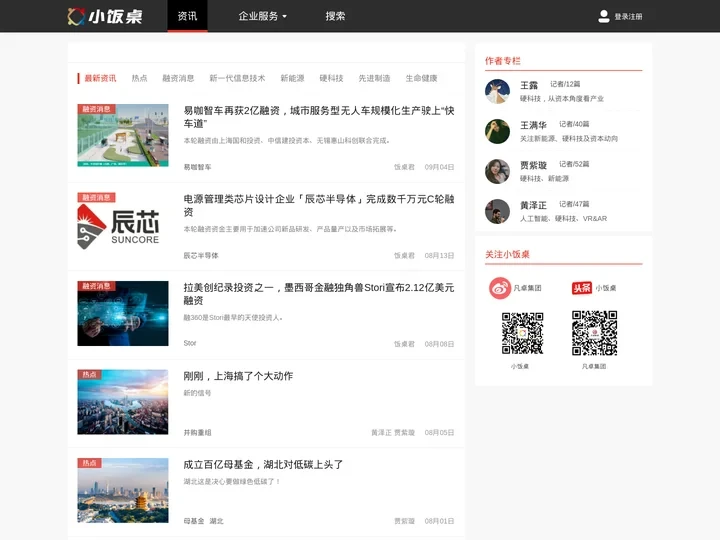Click author name 王露 in the column
This screenshot has width=720, height=540.
click(529, 85)
